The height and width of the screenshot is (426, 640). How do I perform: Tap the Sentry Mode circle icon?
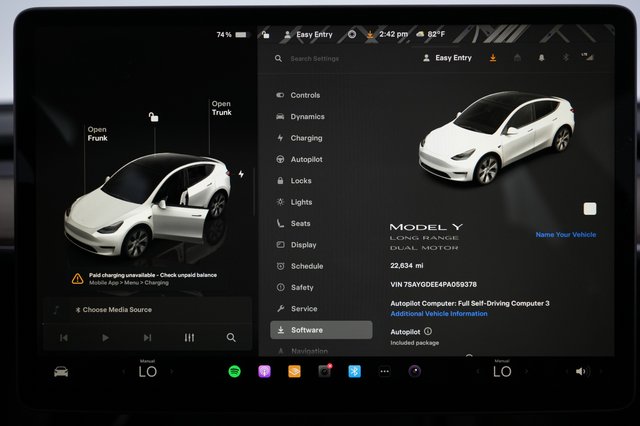pyautogui.click(x=352, y=34)
